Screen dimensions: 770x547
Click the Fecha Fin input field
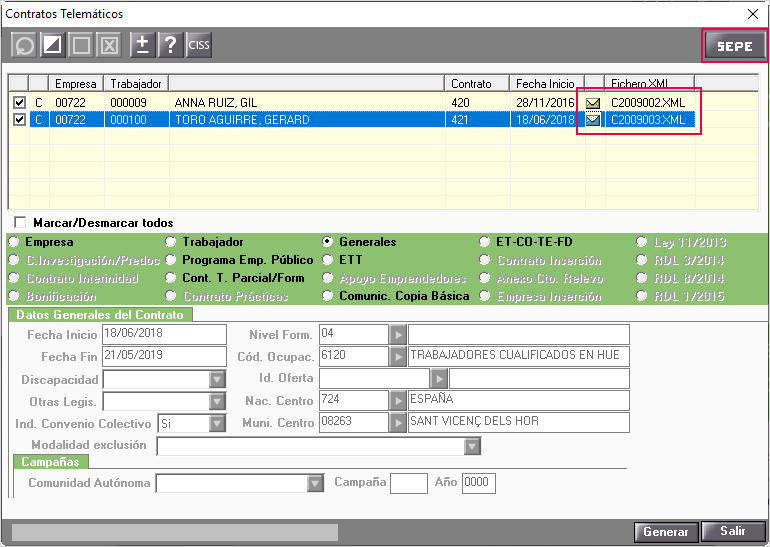(165, 356)
